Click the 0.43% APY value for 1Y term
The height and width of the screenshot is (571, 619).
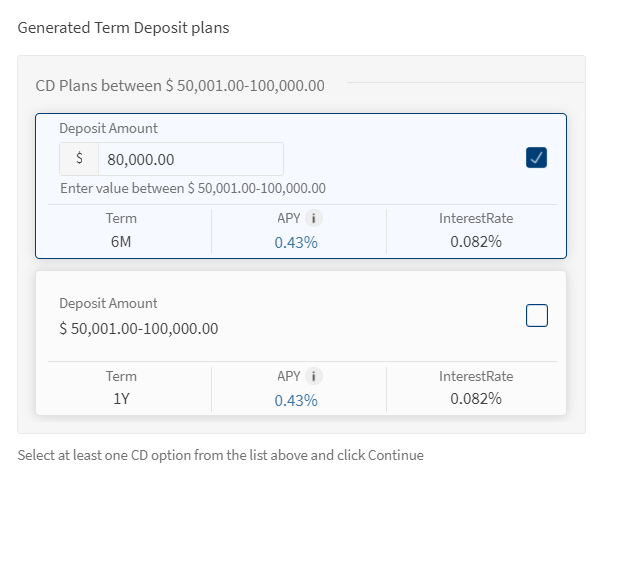pyautogui.click(x=296, y=400)
